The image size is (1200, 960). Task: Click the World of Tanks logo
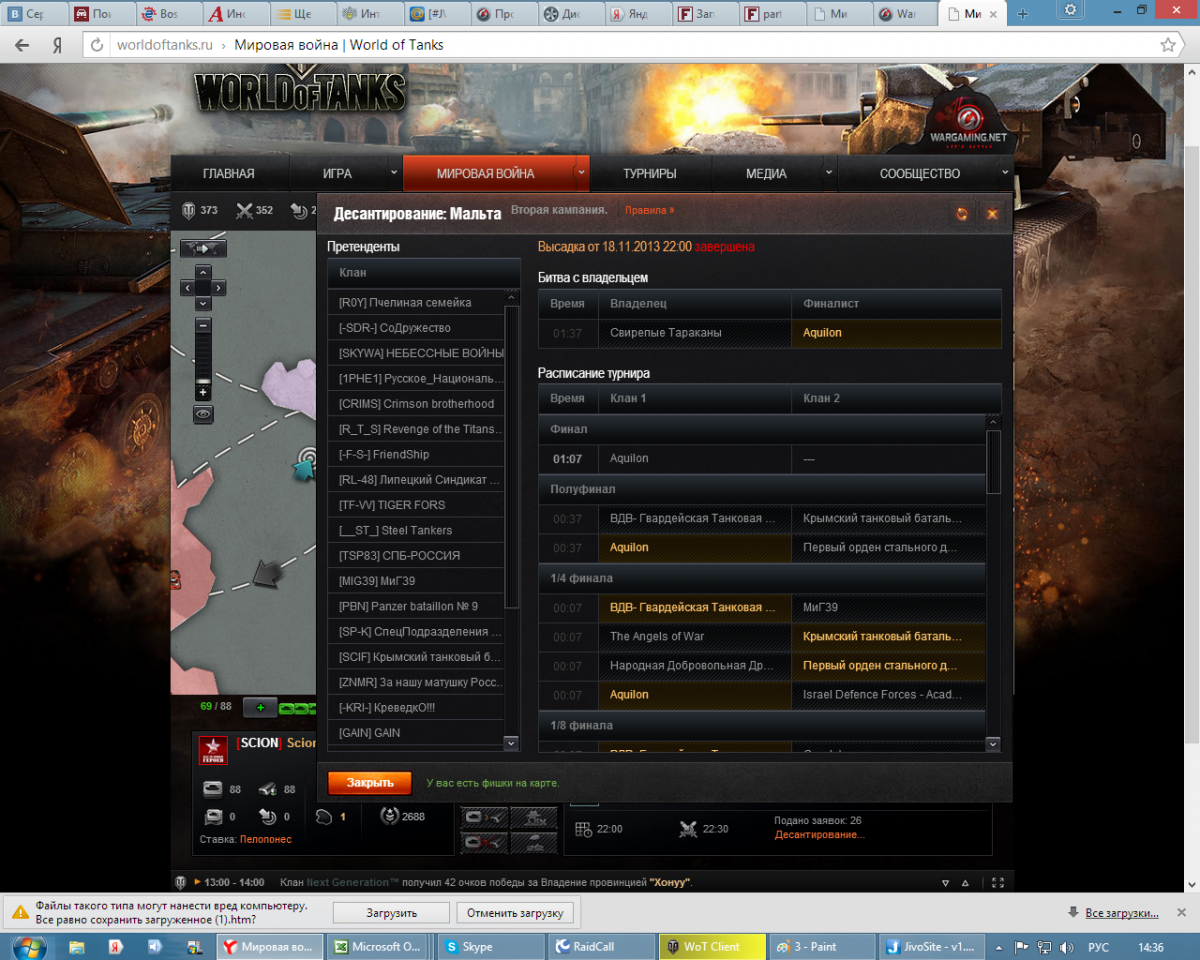click(300, 92)
